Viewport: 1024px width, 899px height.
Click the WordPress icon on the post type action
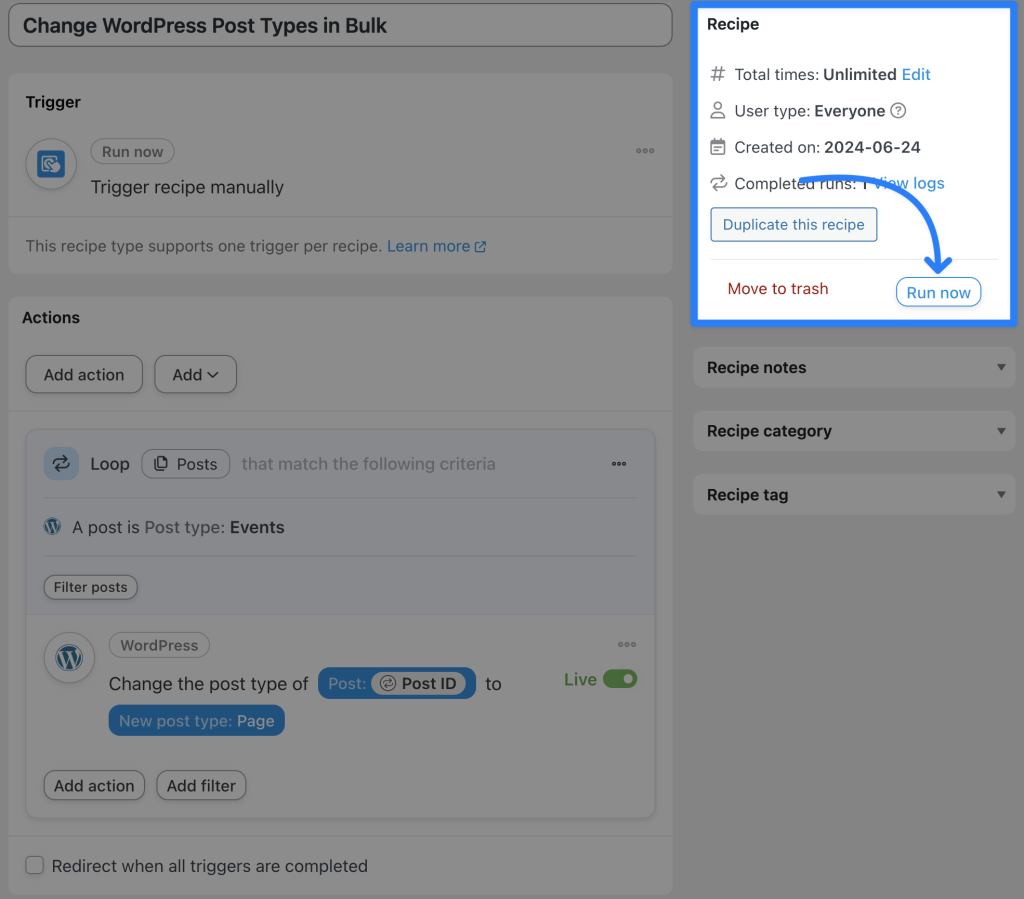(x=68, y=658)
